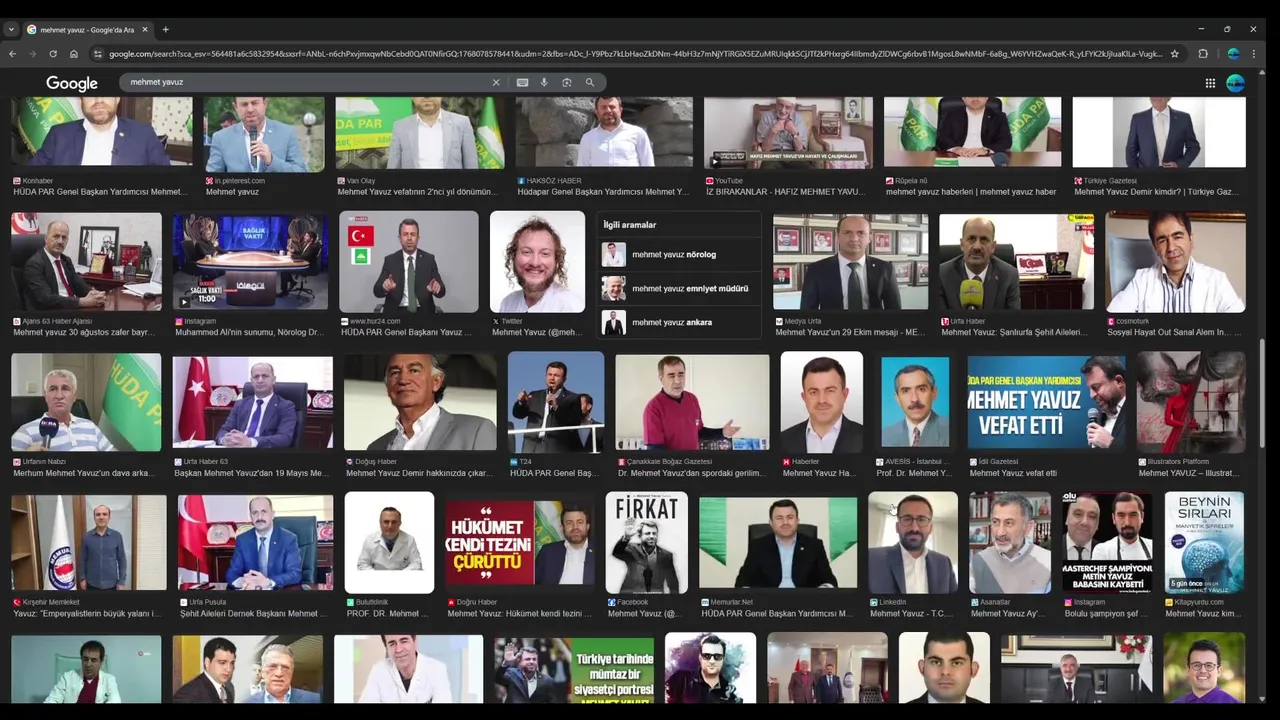1280x720 pixels.
Task: Open the 'HÜKÜMET KENDİ TEZİNİ ÇÜRÜTTÜ' image
Action: [519, 542]
